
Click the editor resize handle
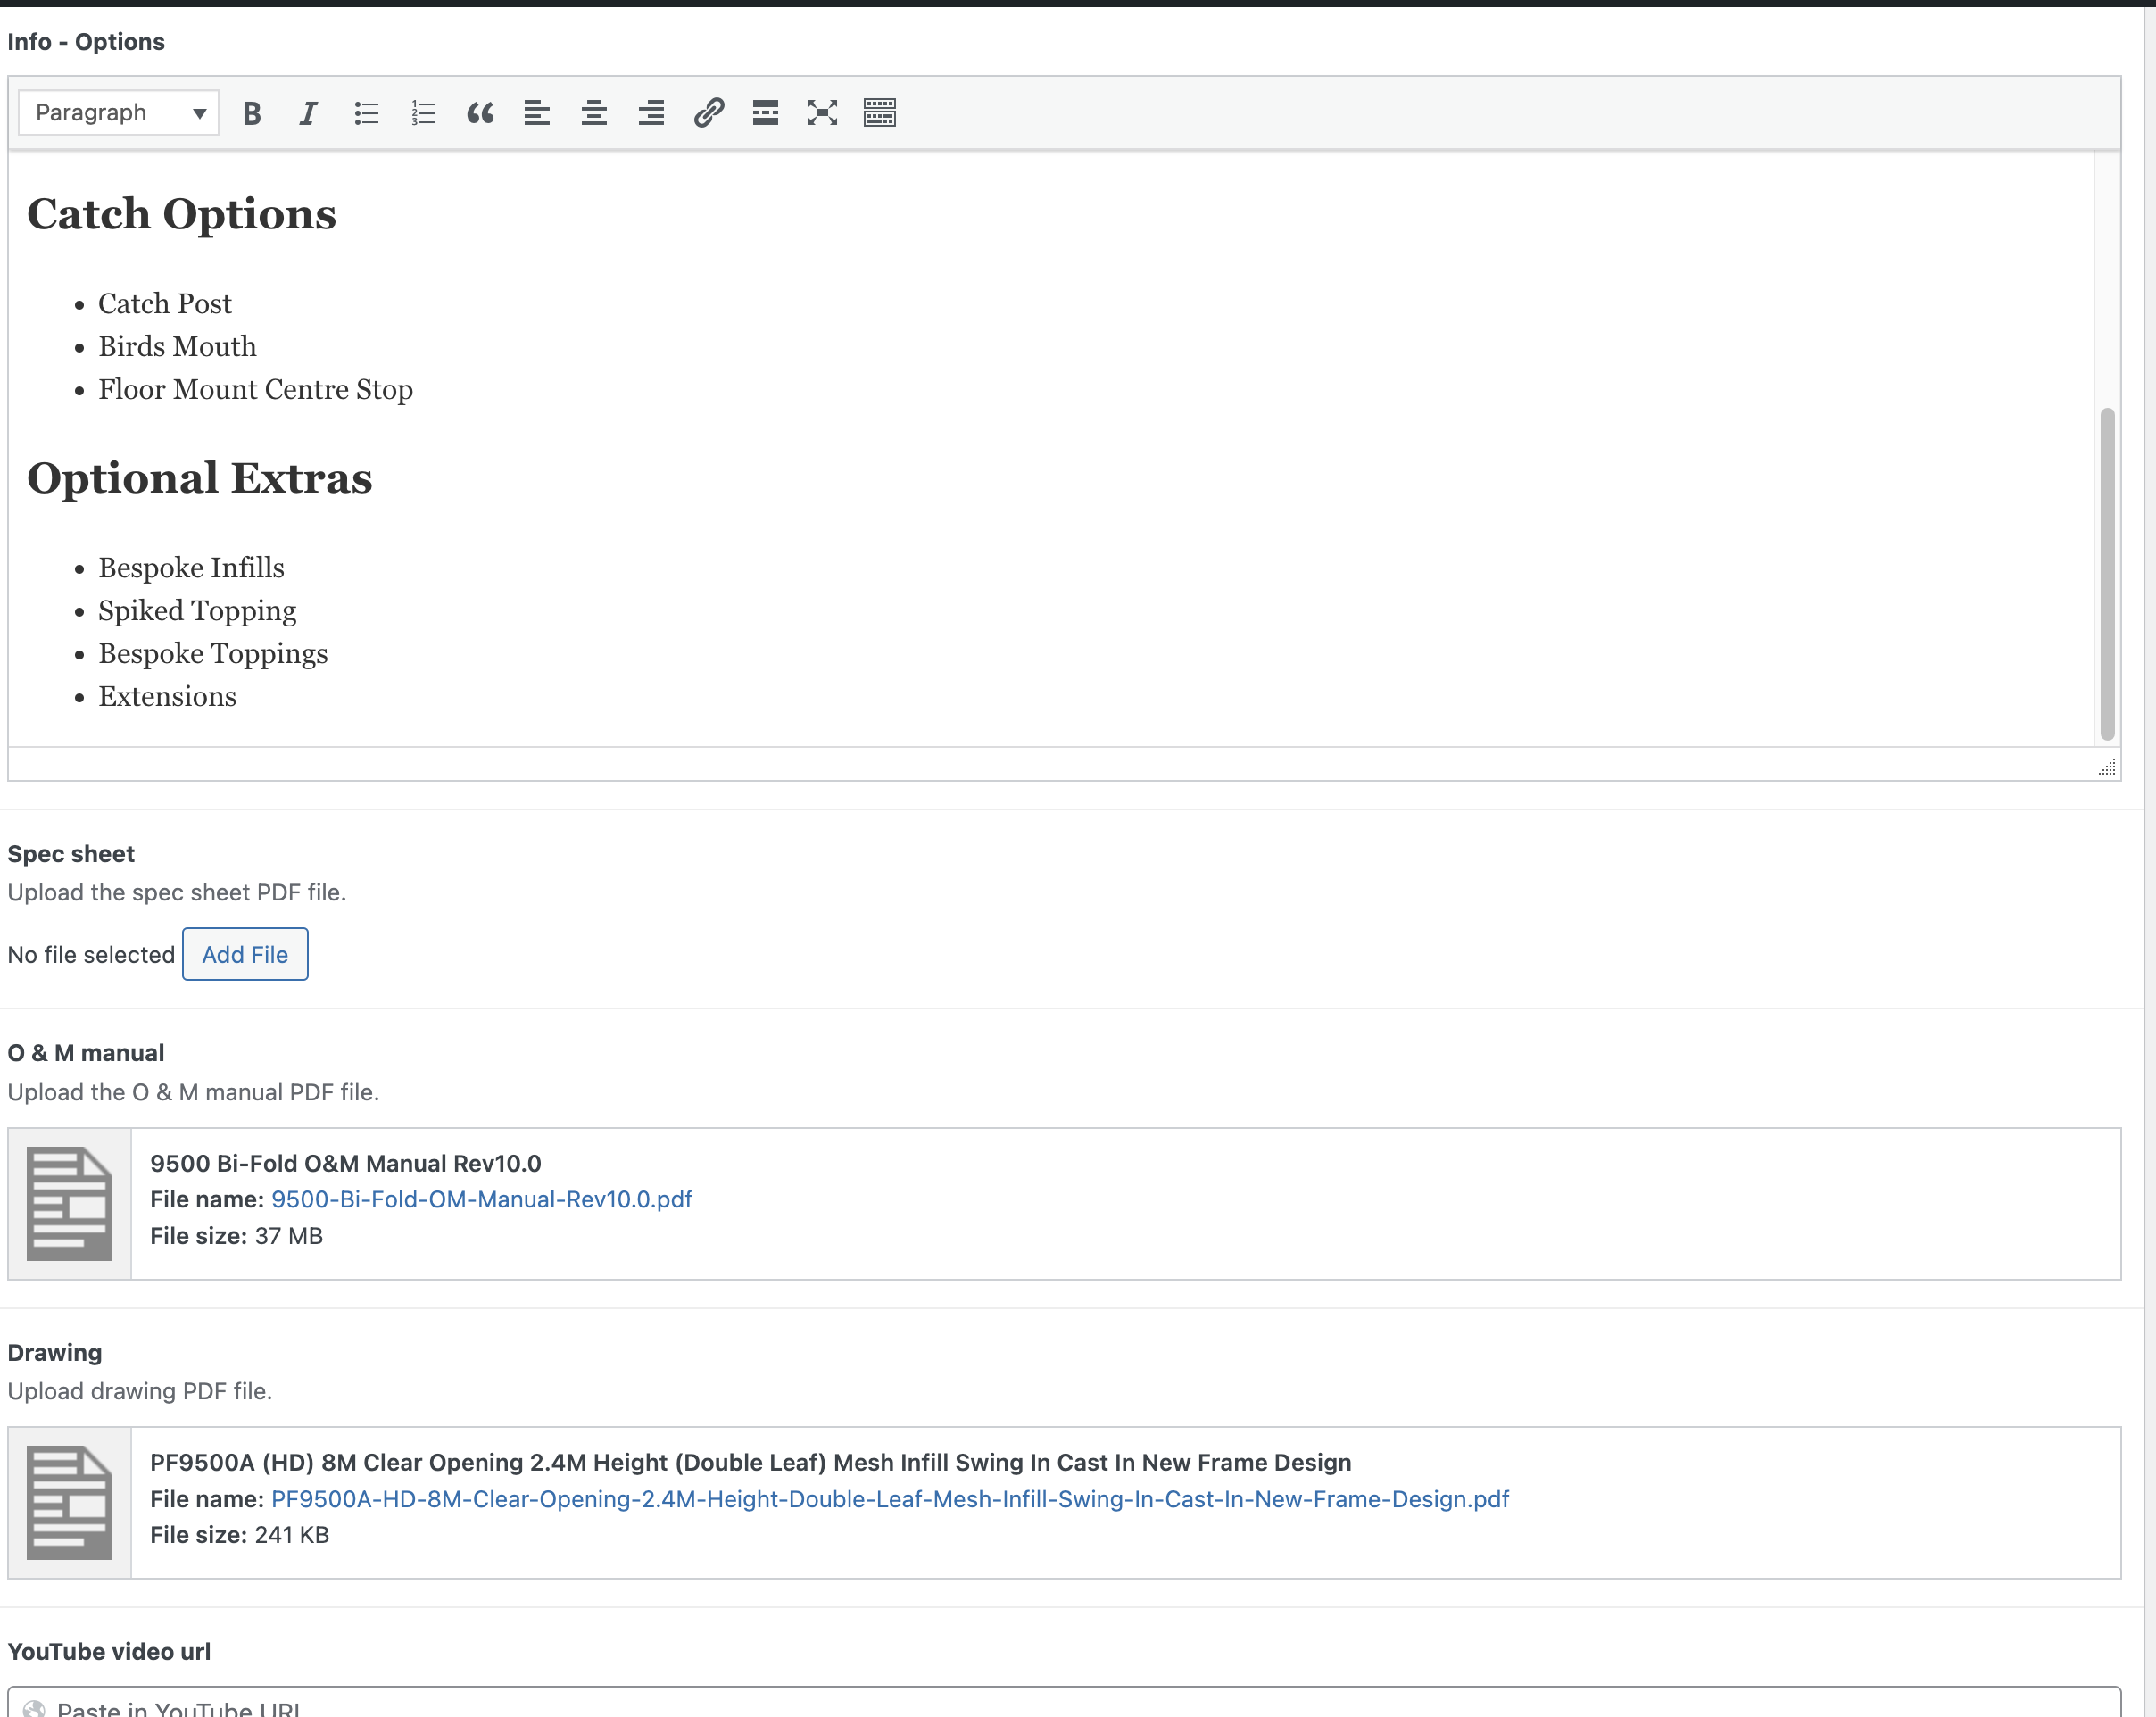[x=2106, y=767]
